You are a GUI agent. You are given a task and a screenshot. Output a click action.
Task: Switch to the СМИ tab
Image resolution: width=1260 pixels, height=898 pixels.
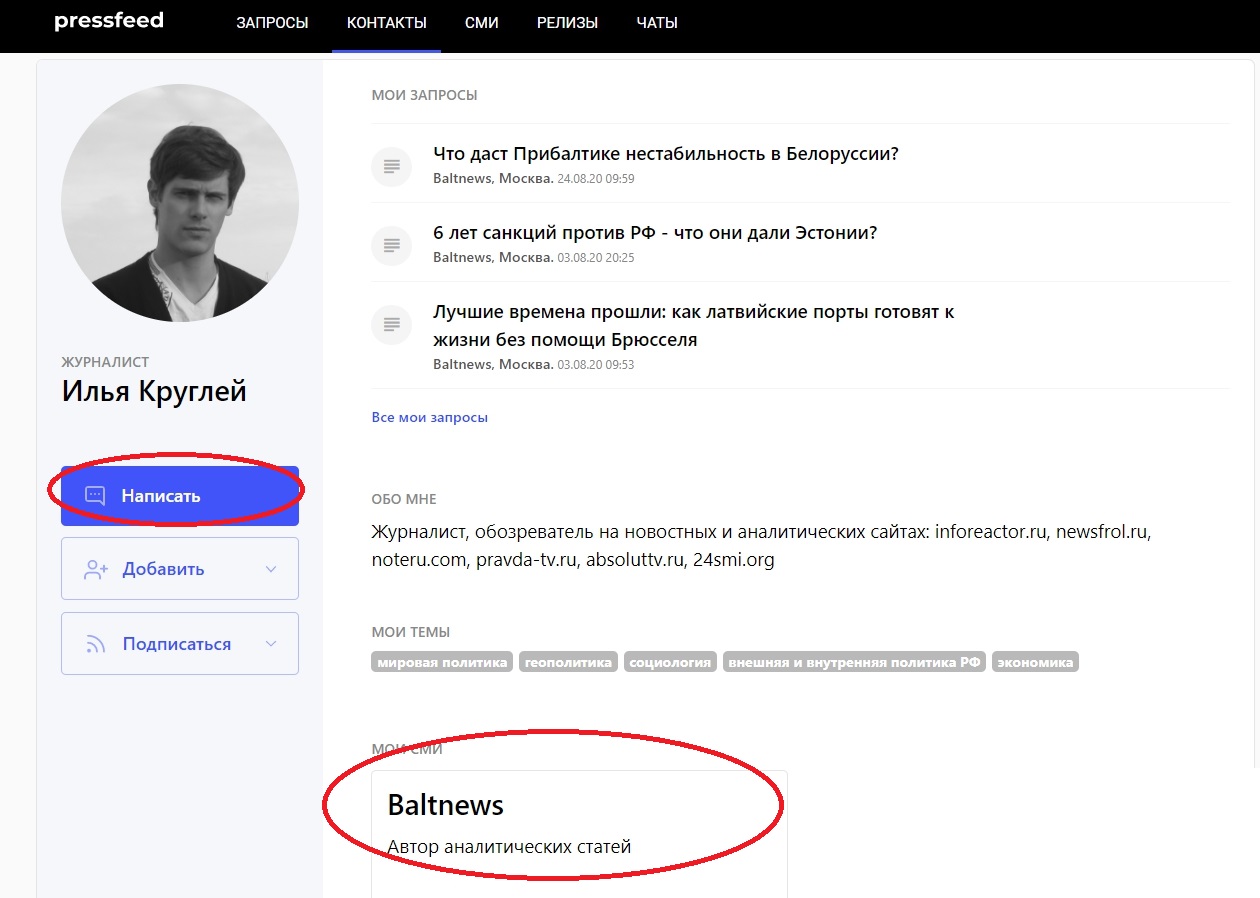click(x=481, y=23)
